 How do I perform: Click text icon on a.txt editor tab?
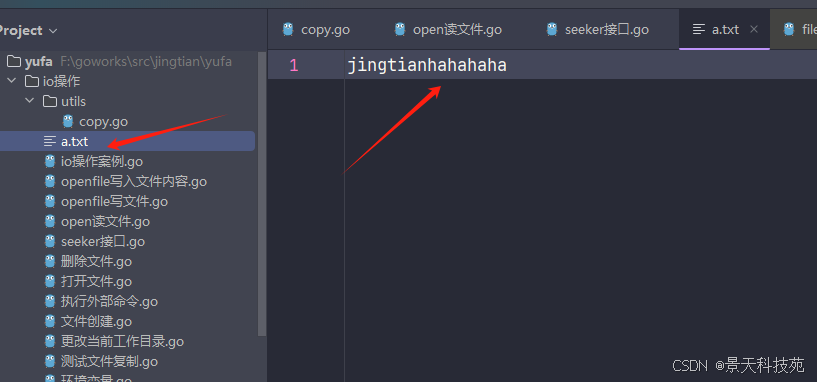[x=699, y=29]
